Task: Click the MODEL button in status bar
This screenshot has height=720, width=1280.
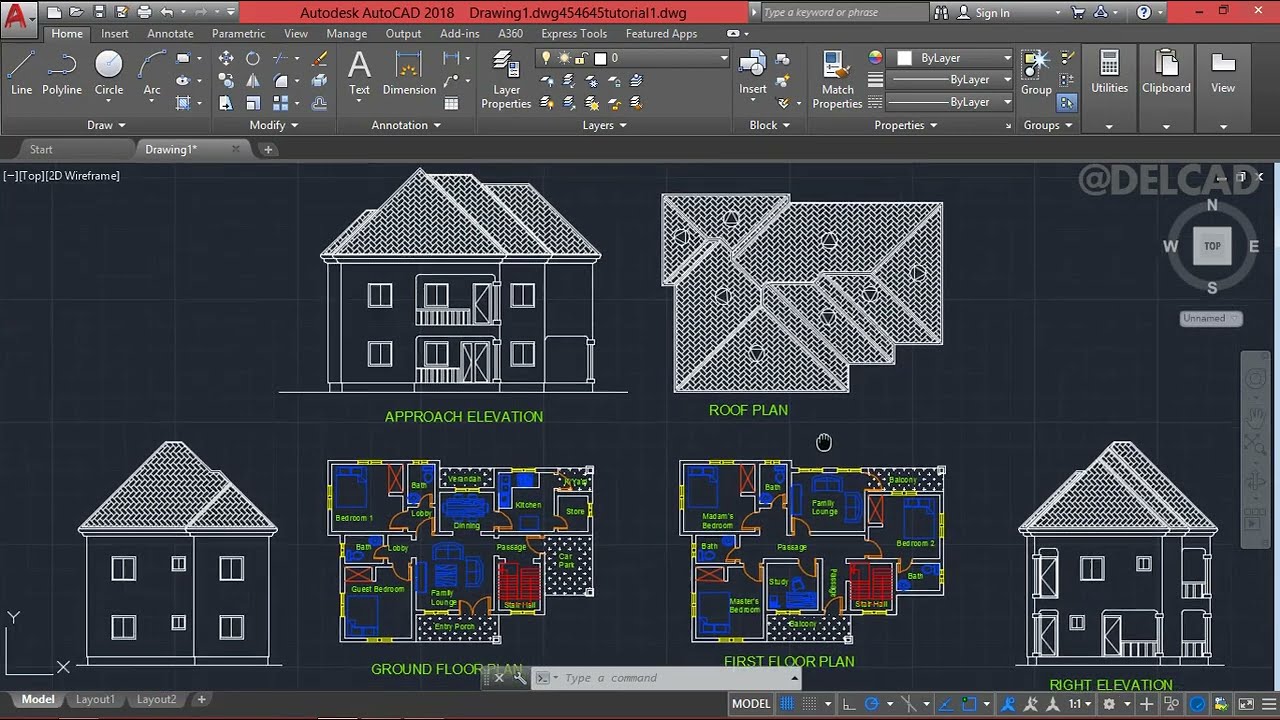Action: tap(750, 703)
